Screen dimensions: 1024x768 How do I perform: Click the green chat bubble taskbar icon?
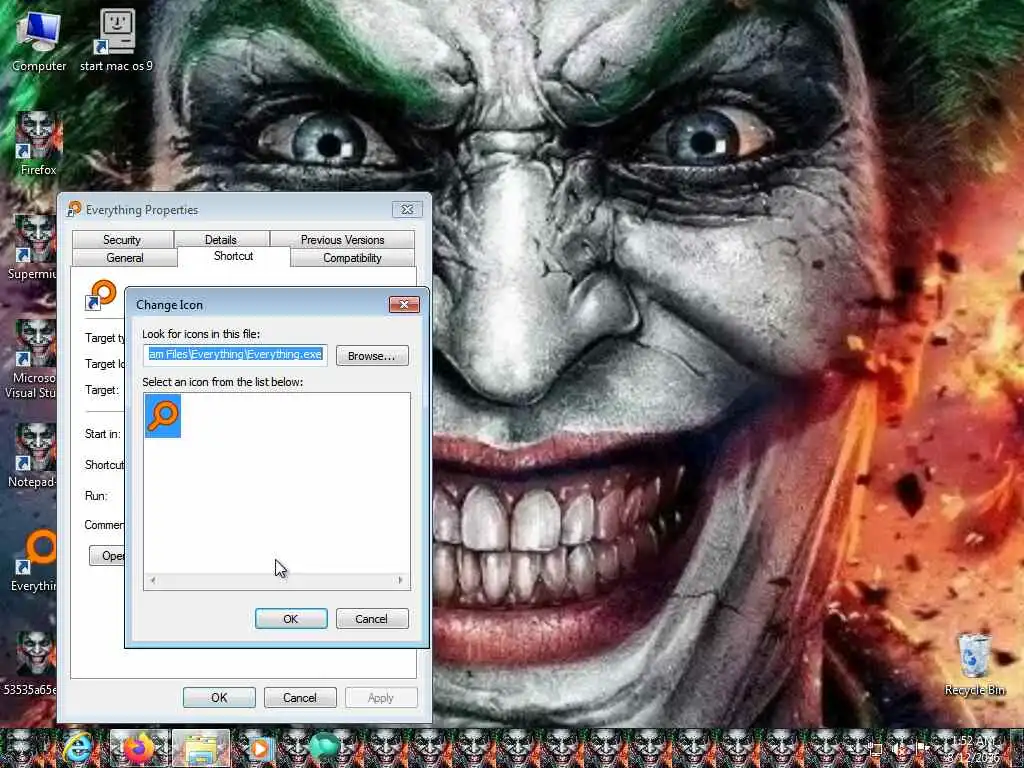325,746
